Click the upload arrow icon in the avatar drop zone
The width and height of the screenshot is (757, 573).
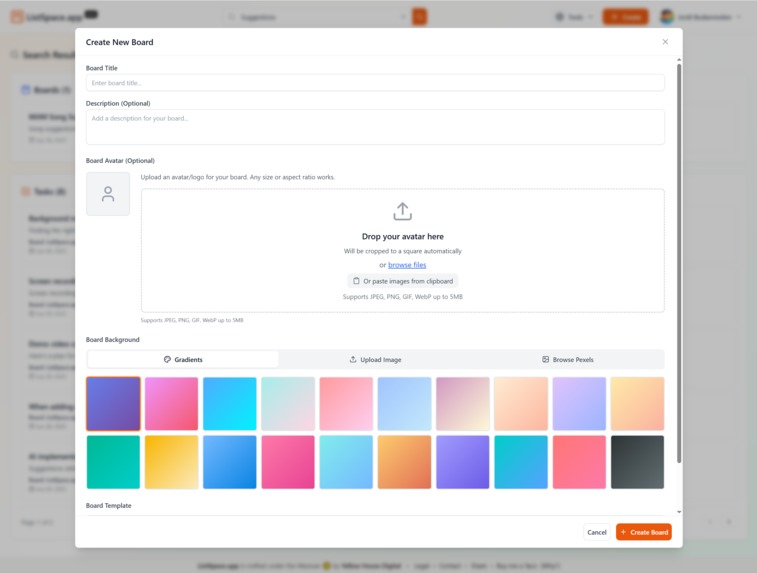[x=402, y=211]
